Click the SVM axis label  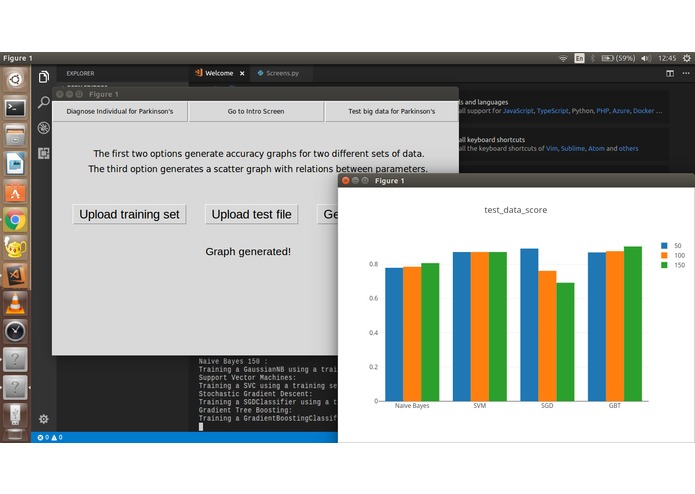480,406
